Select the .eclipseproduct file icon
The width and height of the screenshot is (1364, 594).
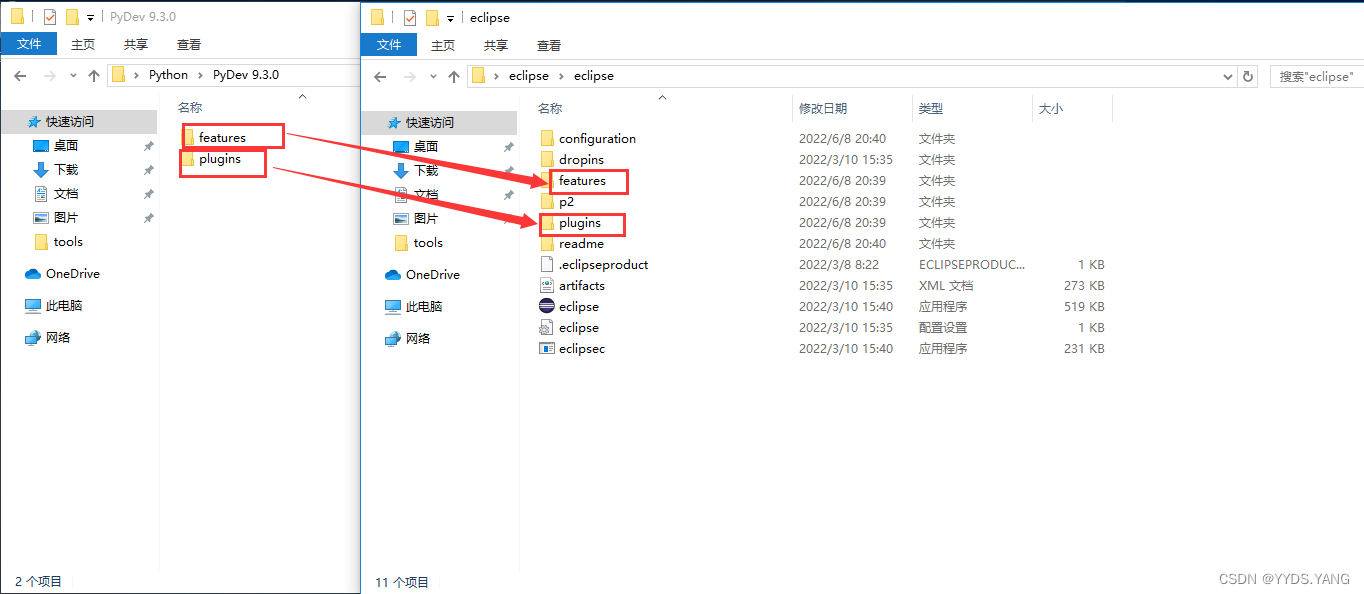point(546,264)
